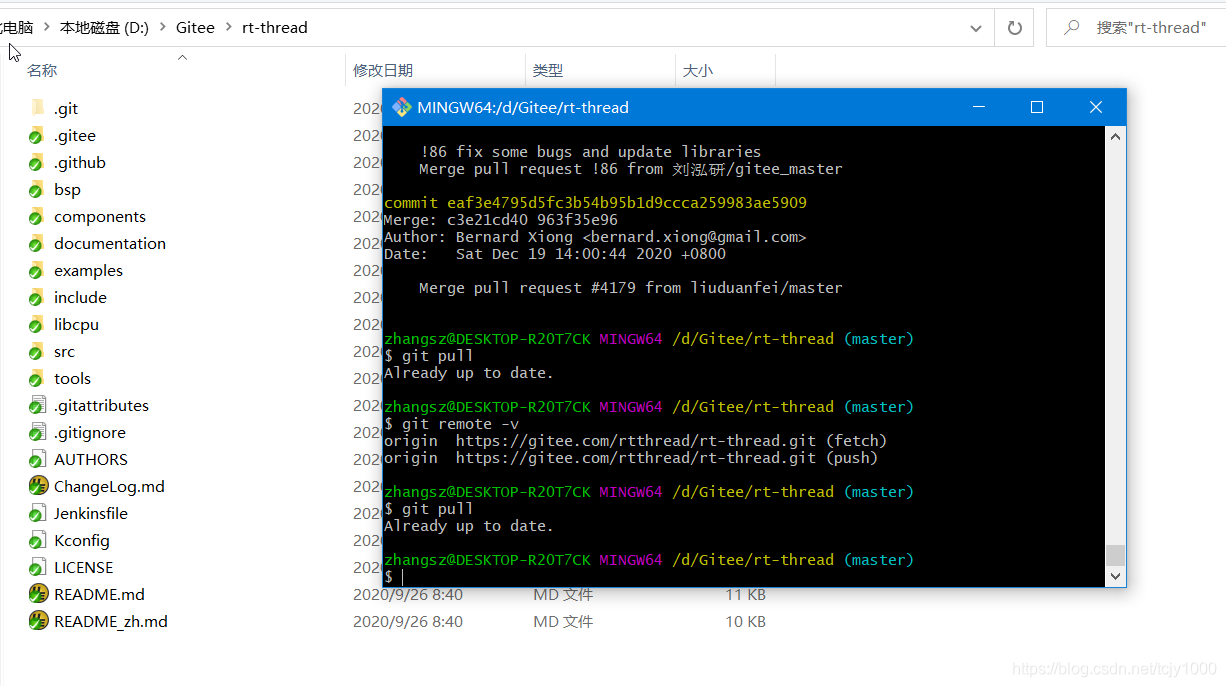Click the 11 KB size cell
Screen dimensions: 1226x687
(x=745, y=594)
